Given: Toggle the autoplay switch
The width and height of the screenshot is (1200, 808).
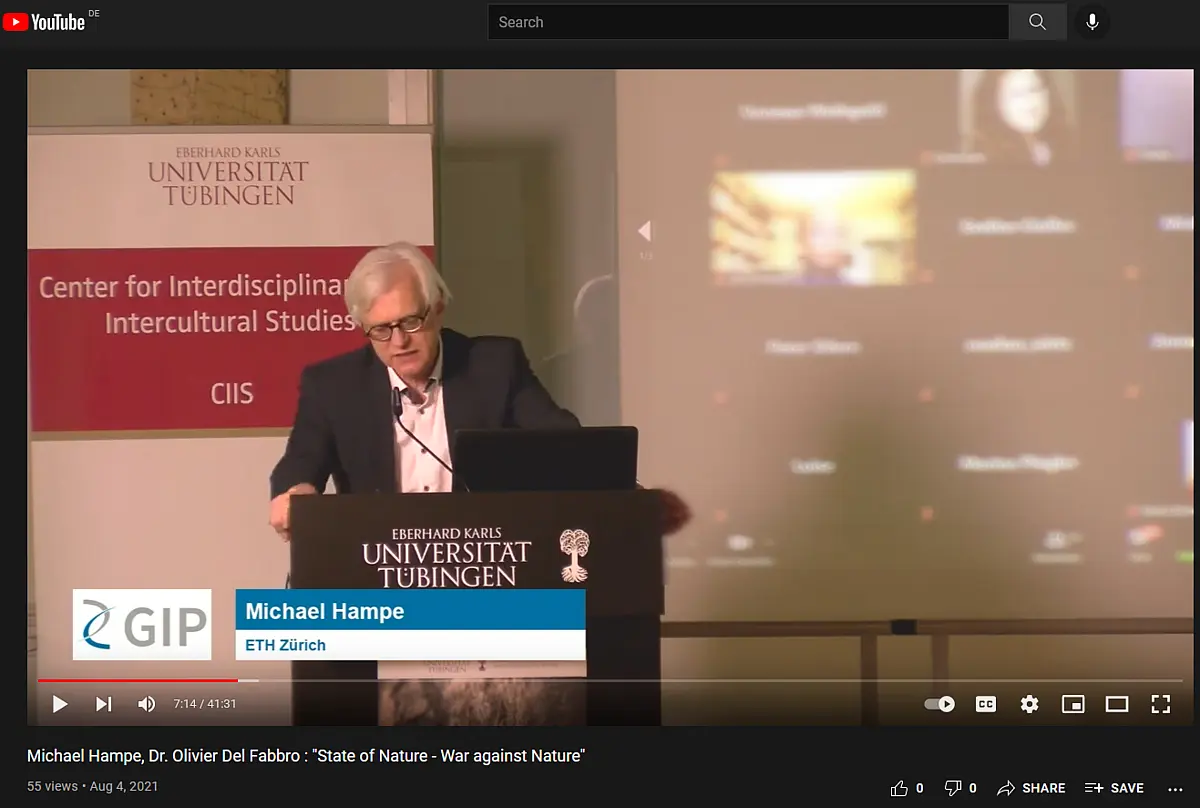Looking at the screenshot, I should 939,704.
